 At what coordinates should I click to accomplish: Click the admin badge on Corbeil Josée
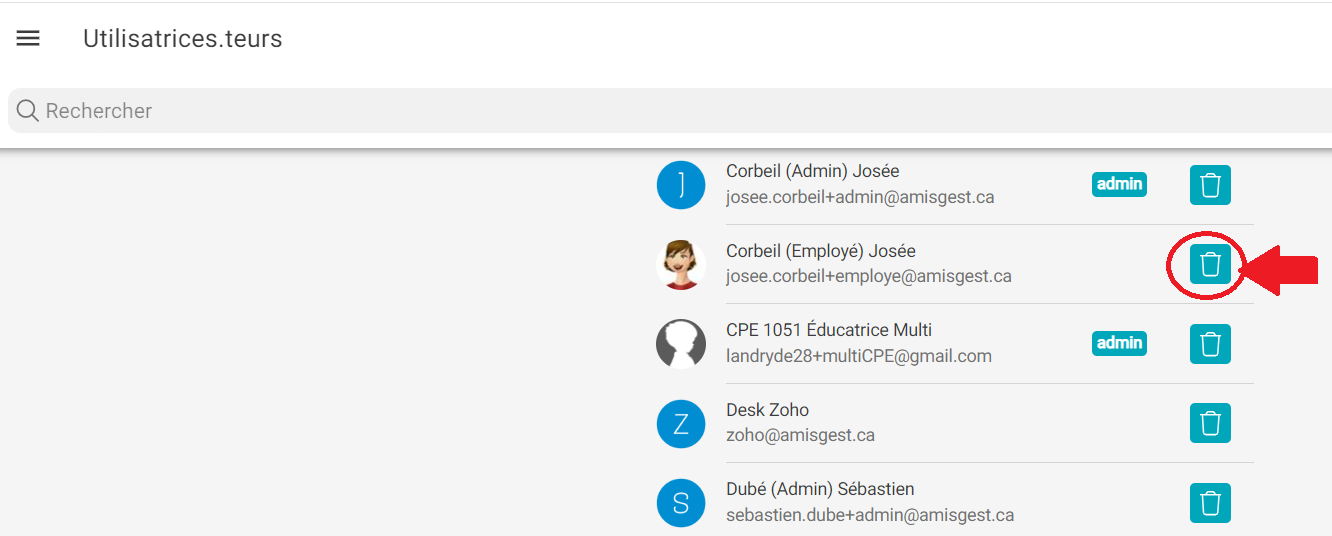pyautogui.click(x=1119, y=184)
